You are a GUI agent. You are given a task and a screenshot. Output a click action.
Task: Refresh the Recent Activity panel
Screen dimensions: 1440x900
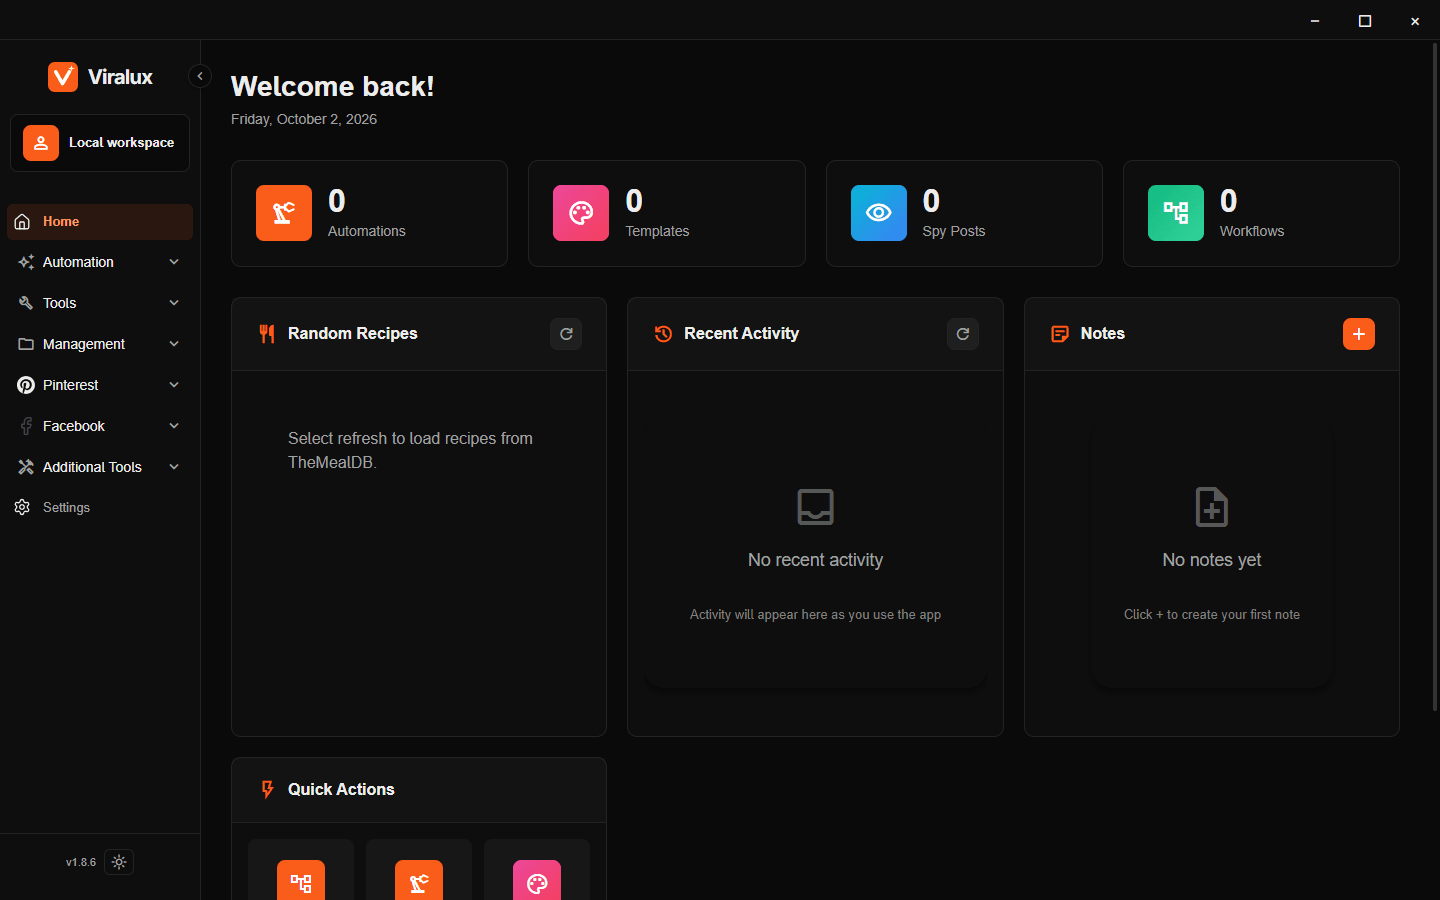click(x=963, y=334)
